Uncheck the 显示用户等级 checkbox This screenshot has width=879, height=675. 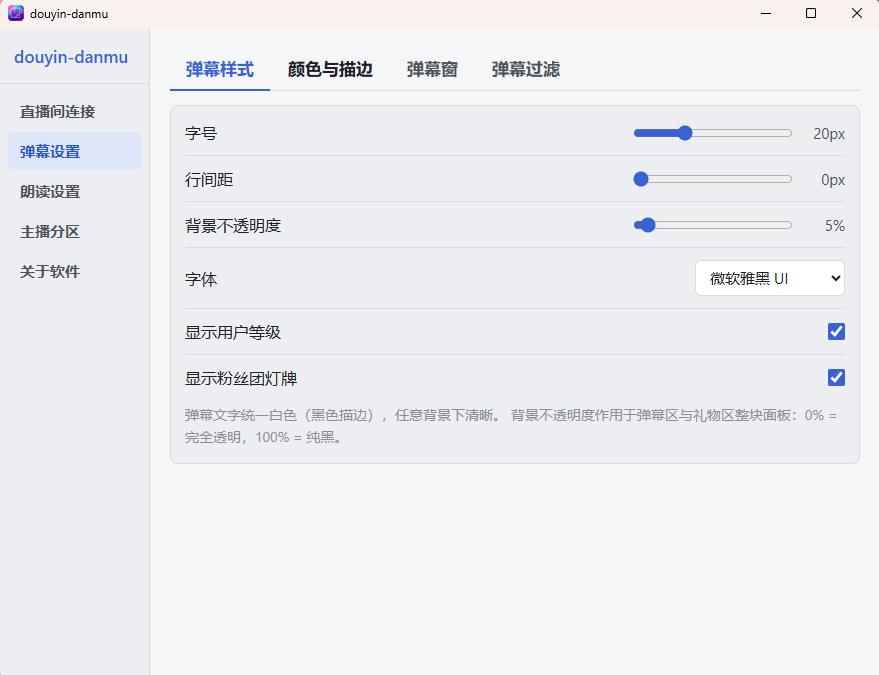point(836,332)
